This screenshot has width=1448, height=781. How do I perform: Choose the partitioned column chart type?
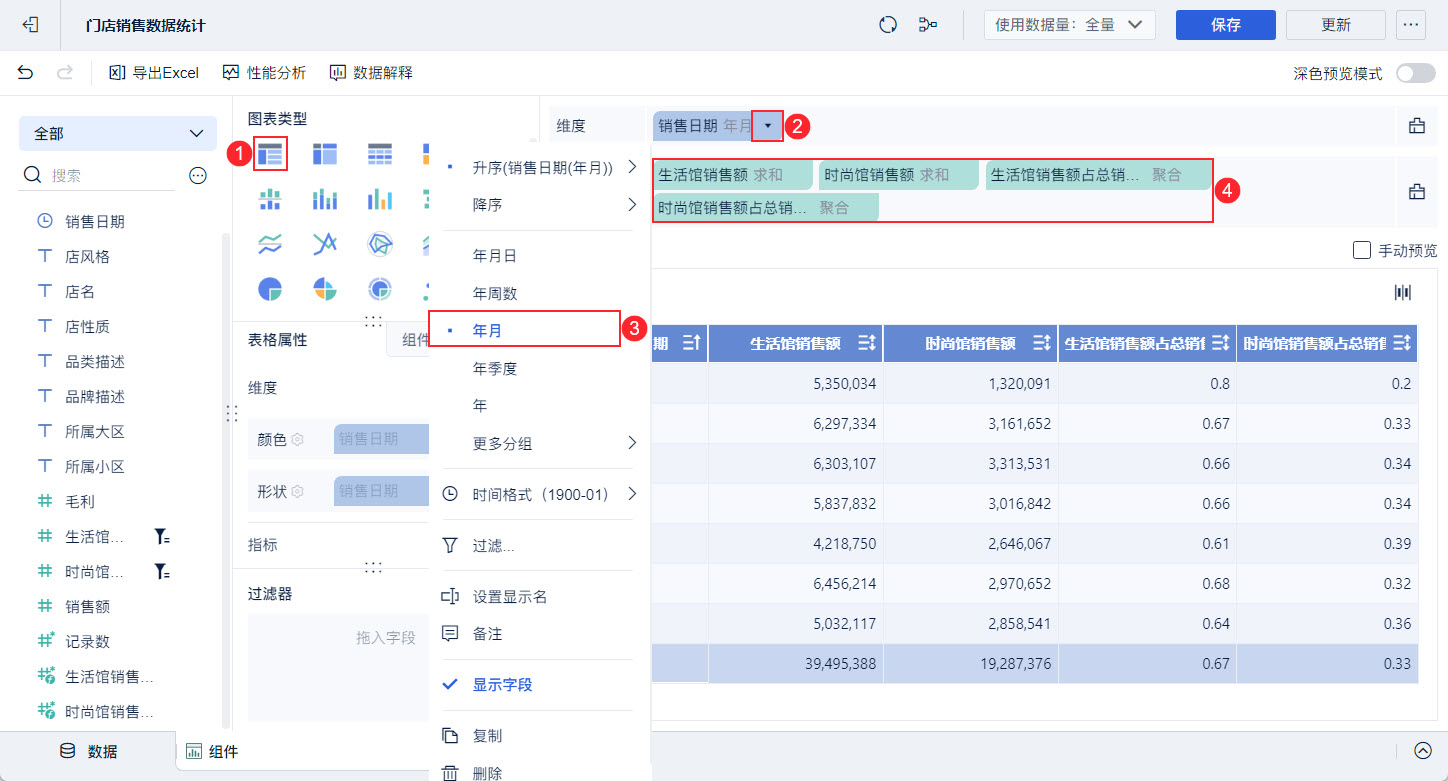click(x=270, y=199)
